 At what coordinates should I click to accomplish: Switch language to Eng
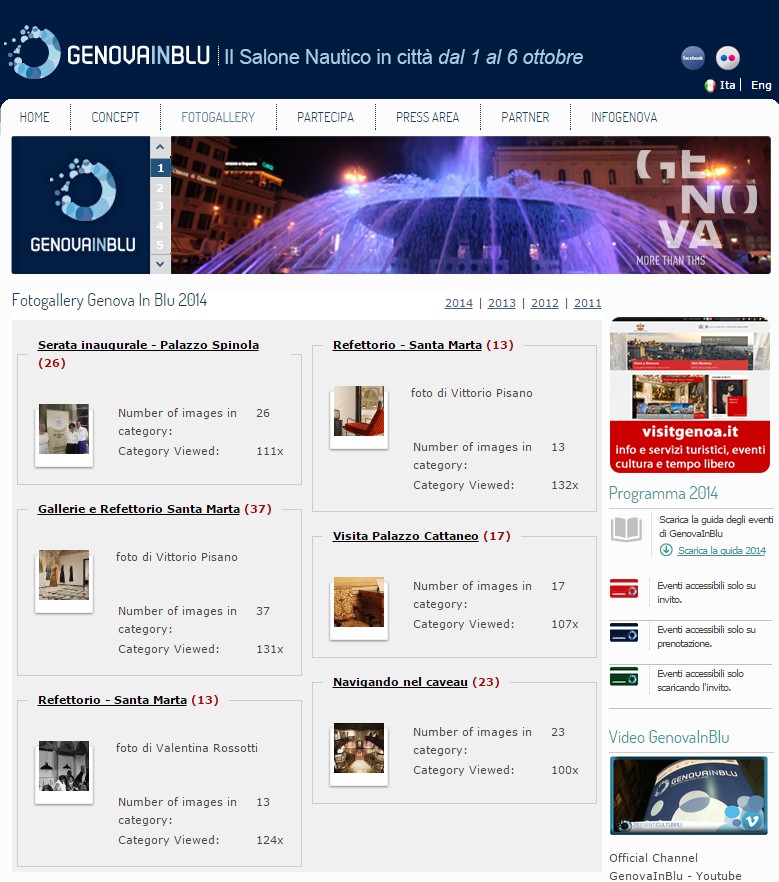point(761,85)
